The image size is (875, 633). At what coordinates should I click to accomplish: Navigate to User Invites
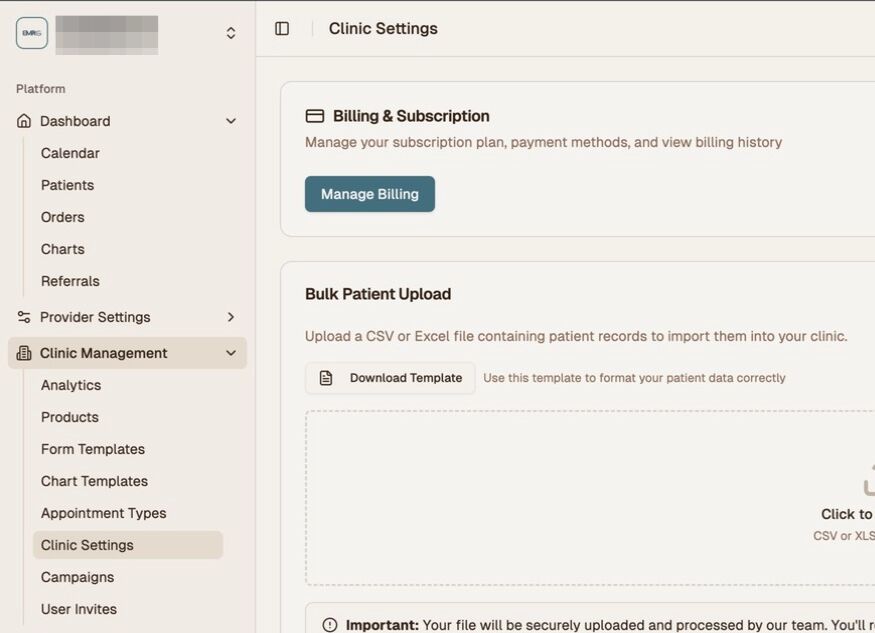coord(79,609)
